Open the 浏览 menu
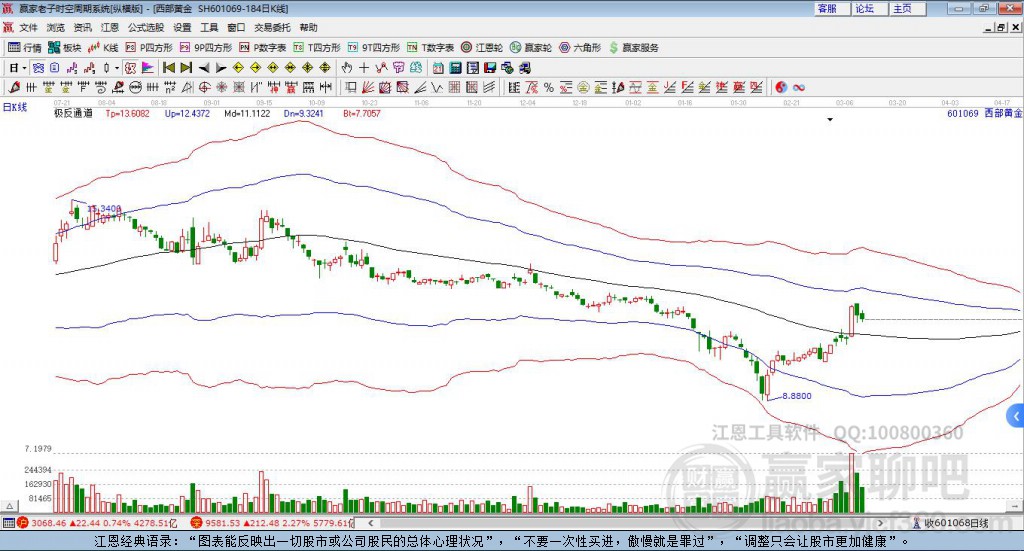Screen dimensions: 1024x551 tap(56, 27)
